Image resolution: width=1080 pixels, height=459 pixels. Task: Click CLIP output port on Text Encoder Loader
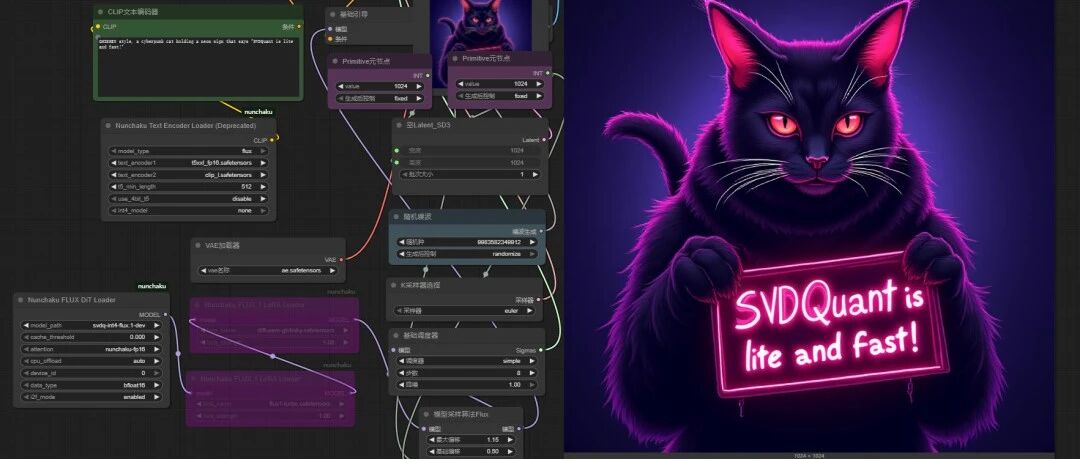point(272,140)
